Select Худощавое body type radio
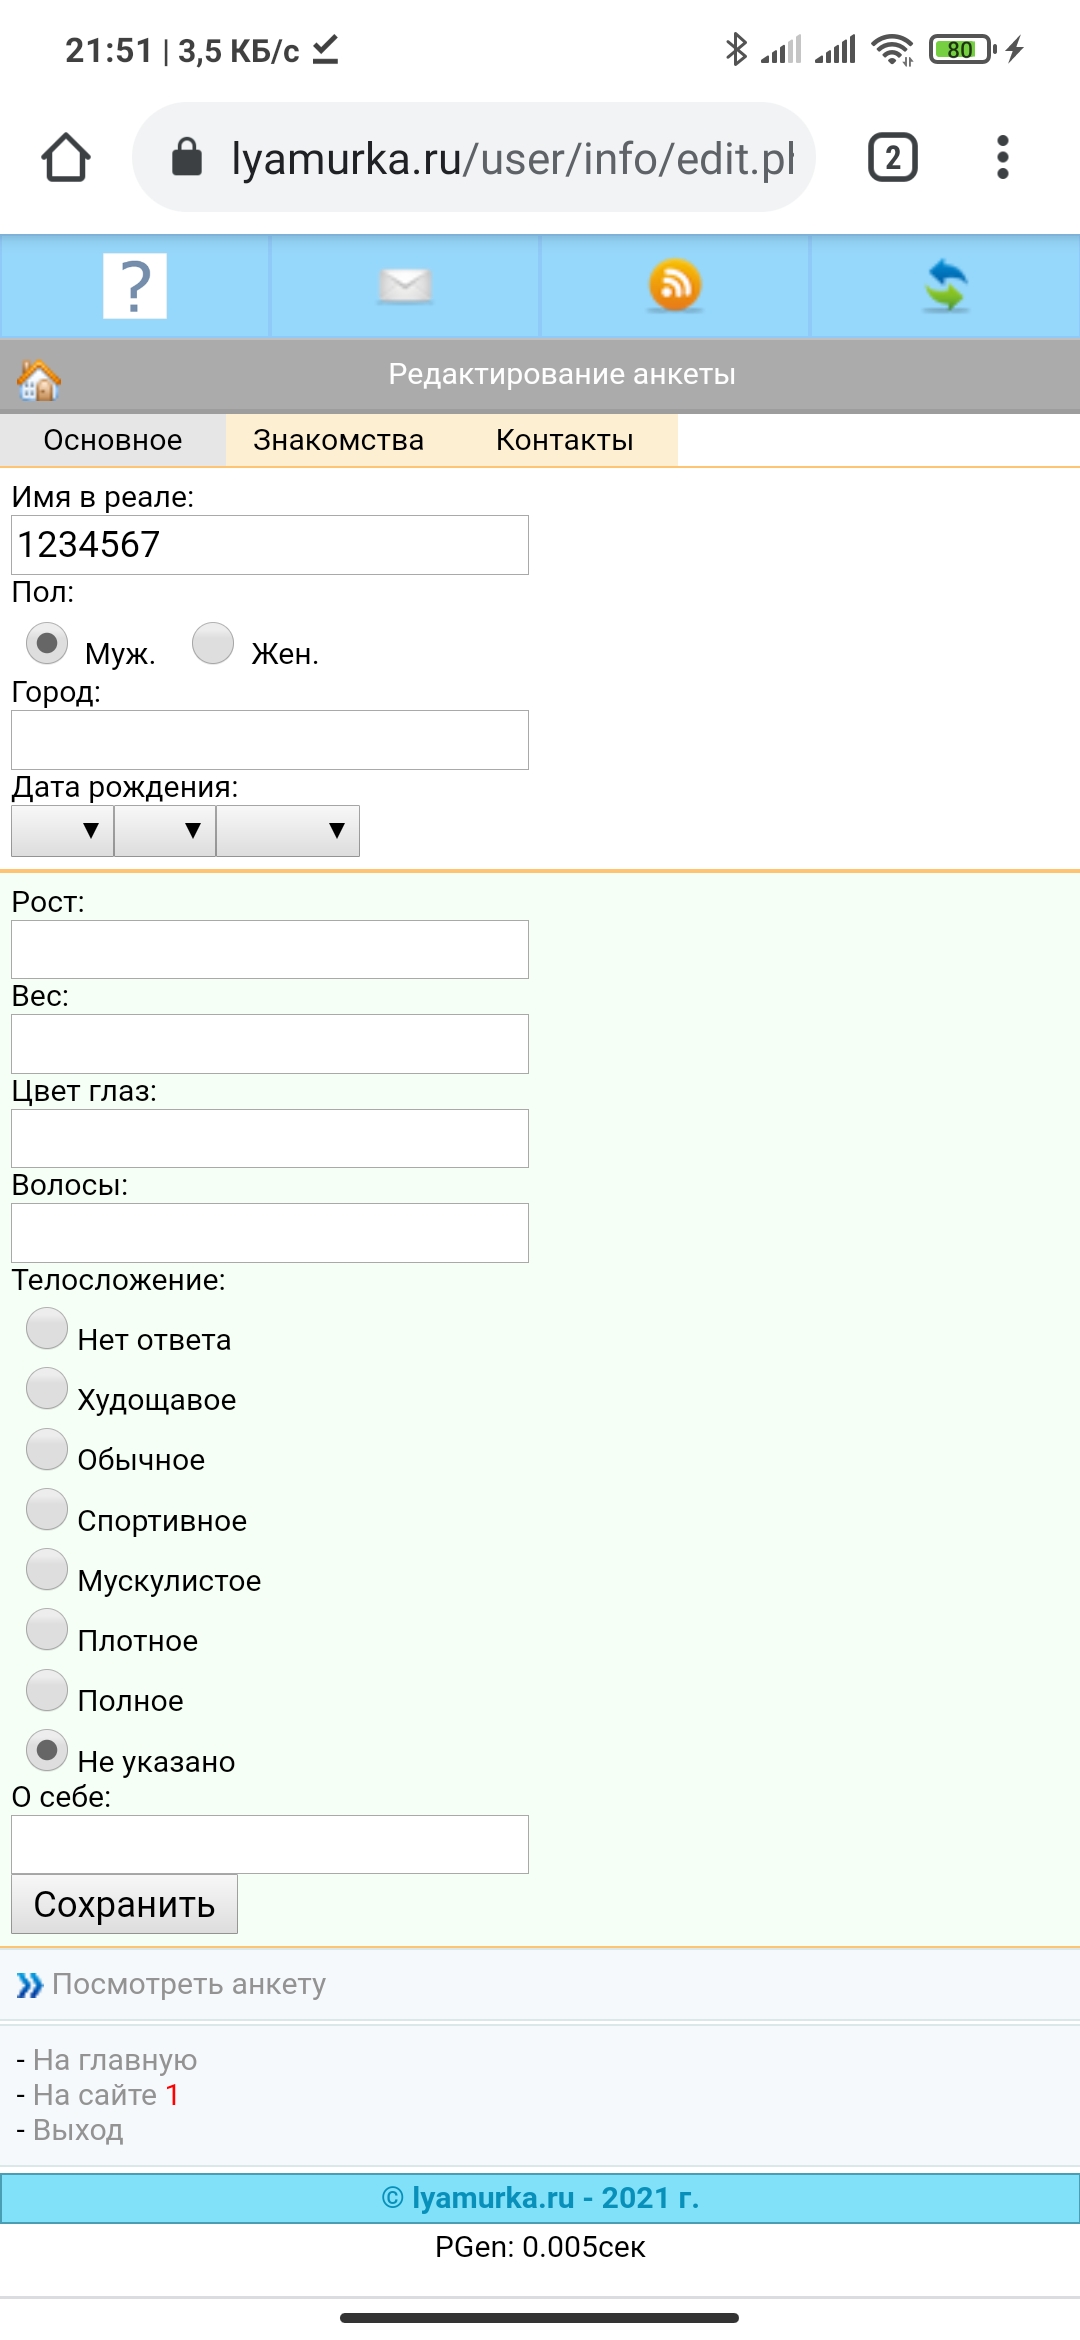 tap(47, 1389)
